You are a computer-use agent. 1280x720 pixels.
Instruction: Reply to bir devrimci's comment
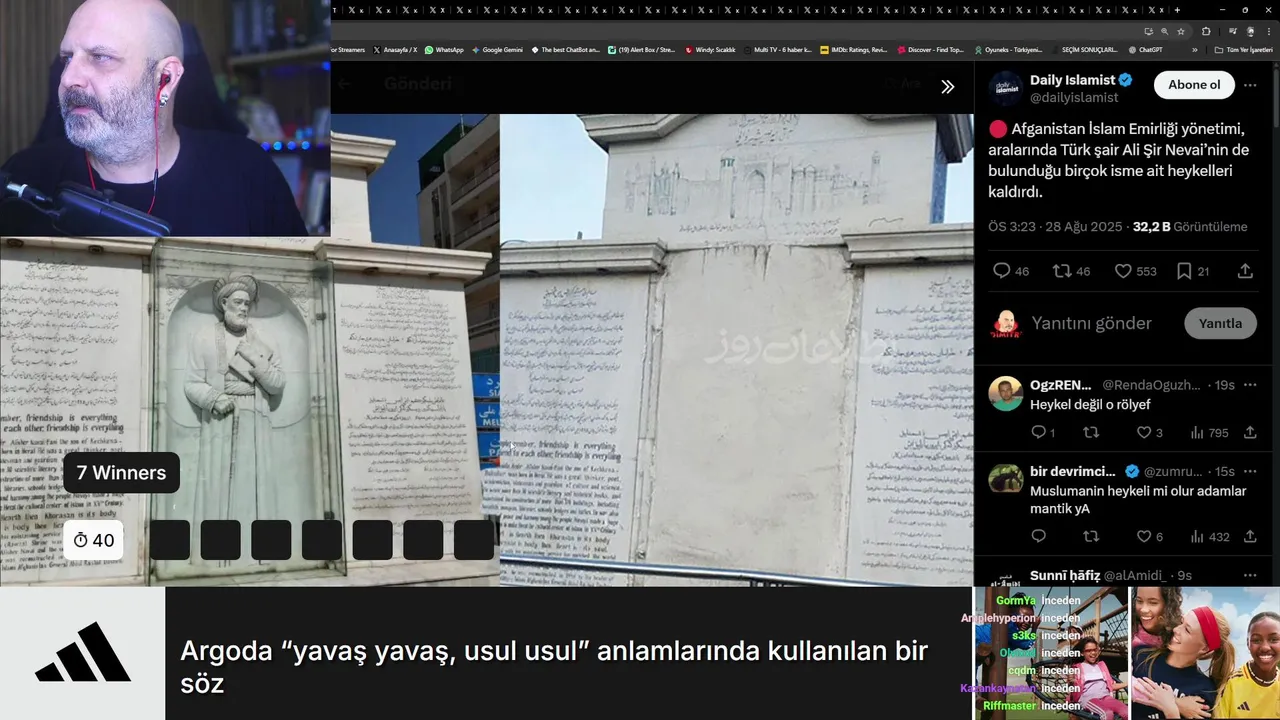(x=1038, y=537)
